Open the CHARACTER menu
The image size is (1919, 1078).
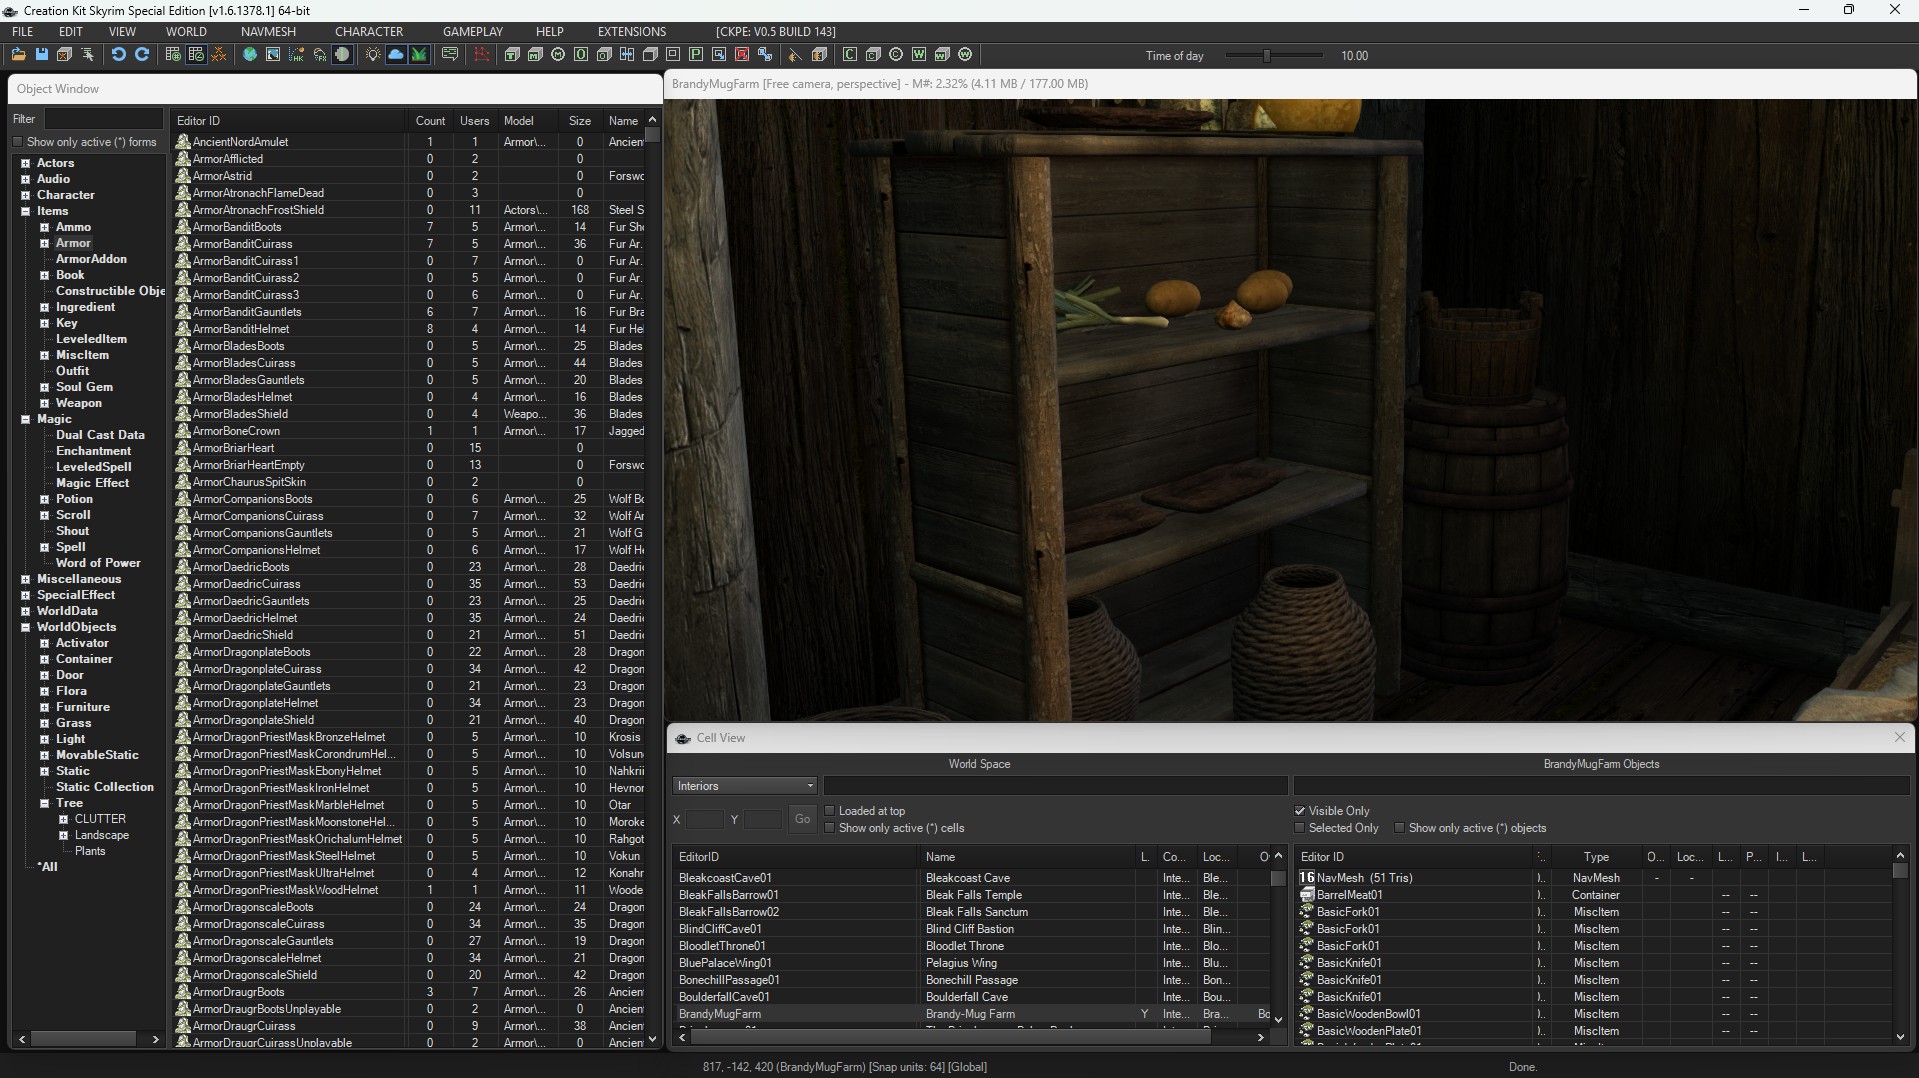[369, 32]
